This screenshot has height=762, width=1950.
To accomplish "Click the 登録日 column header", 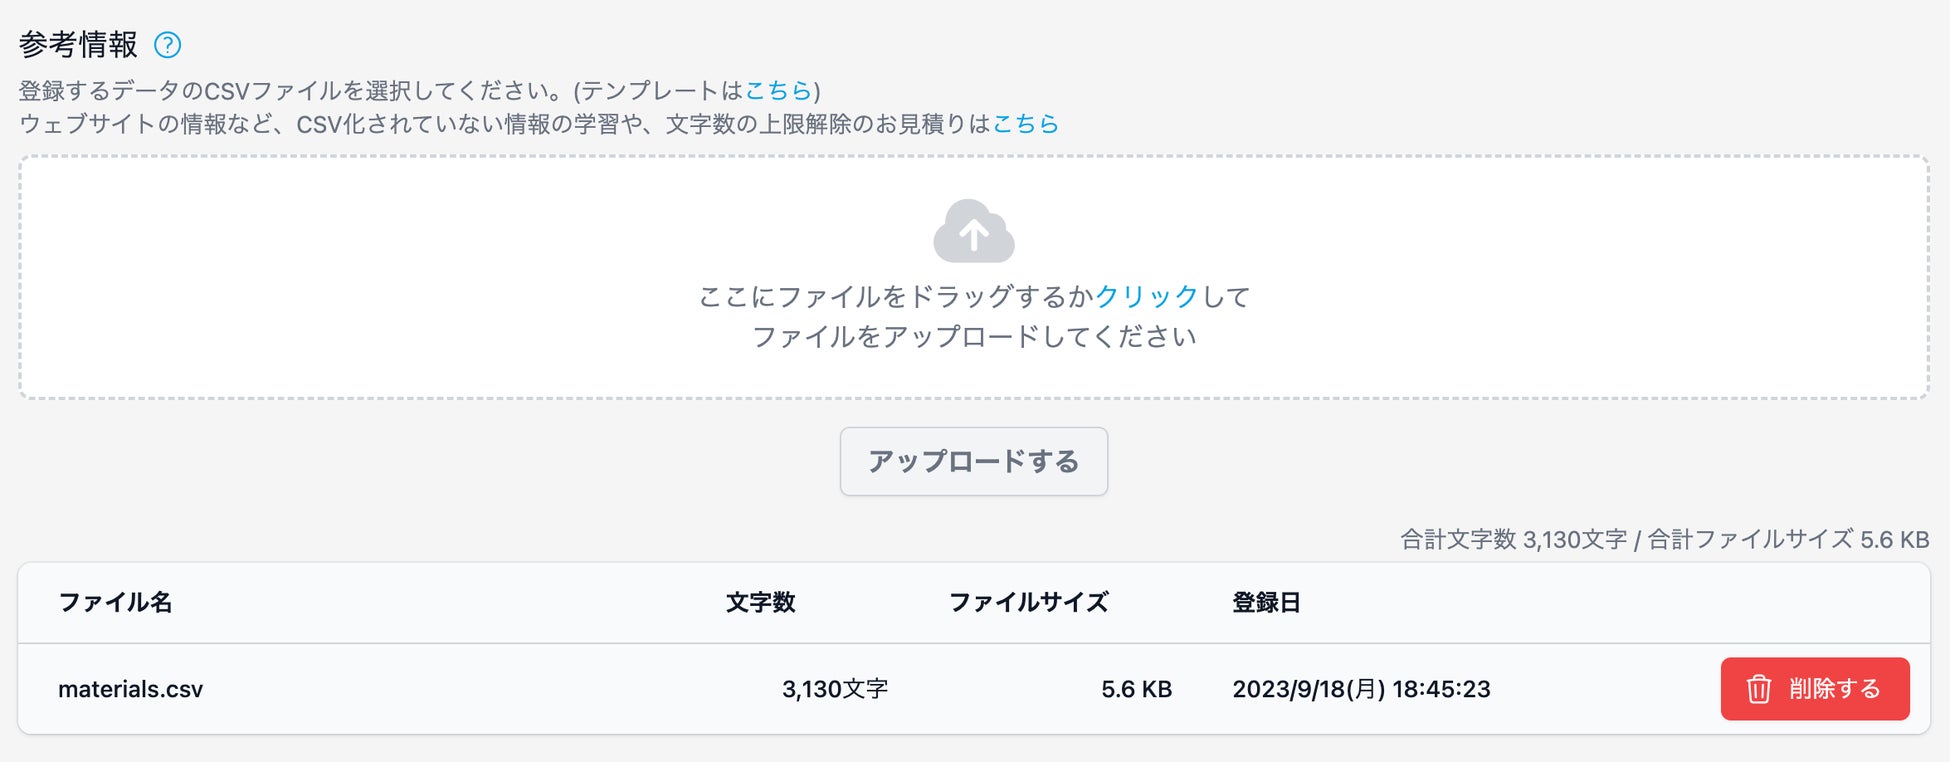I will point(1266,602).
